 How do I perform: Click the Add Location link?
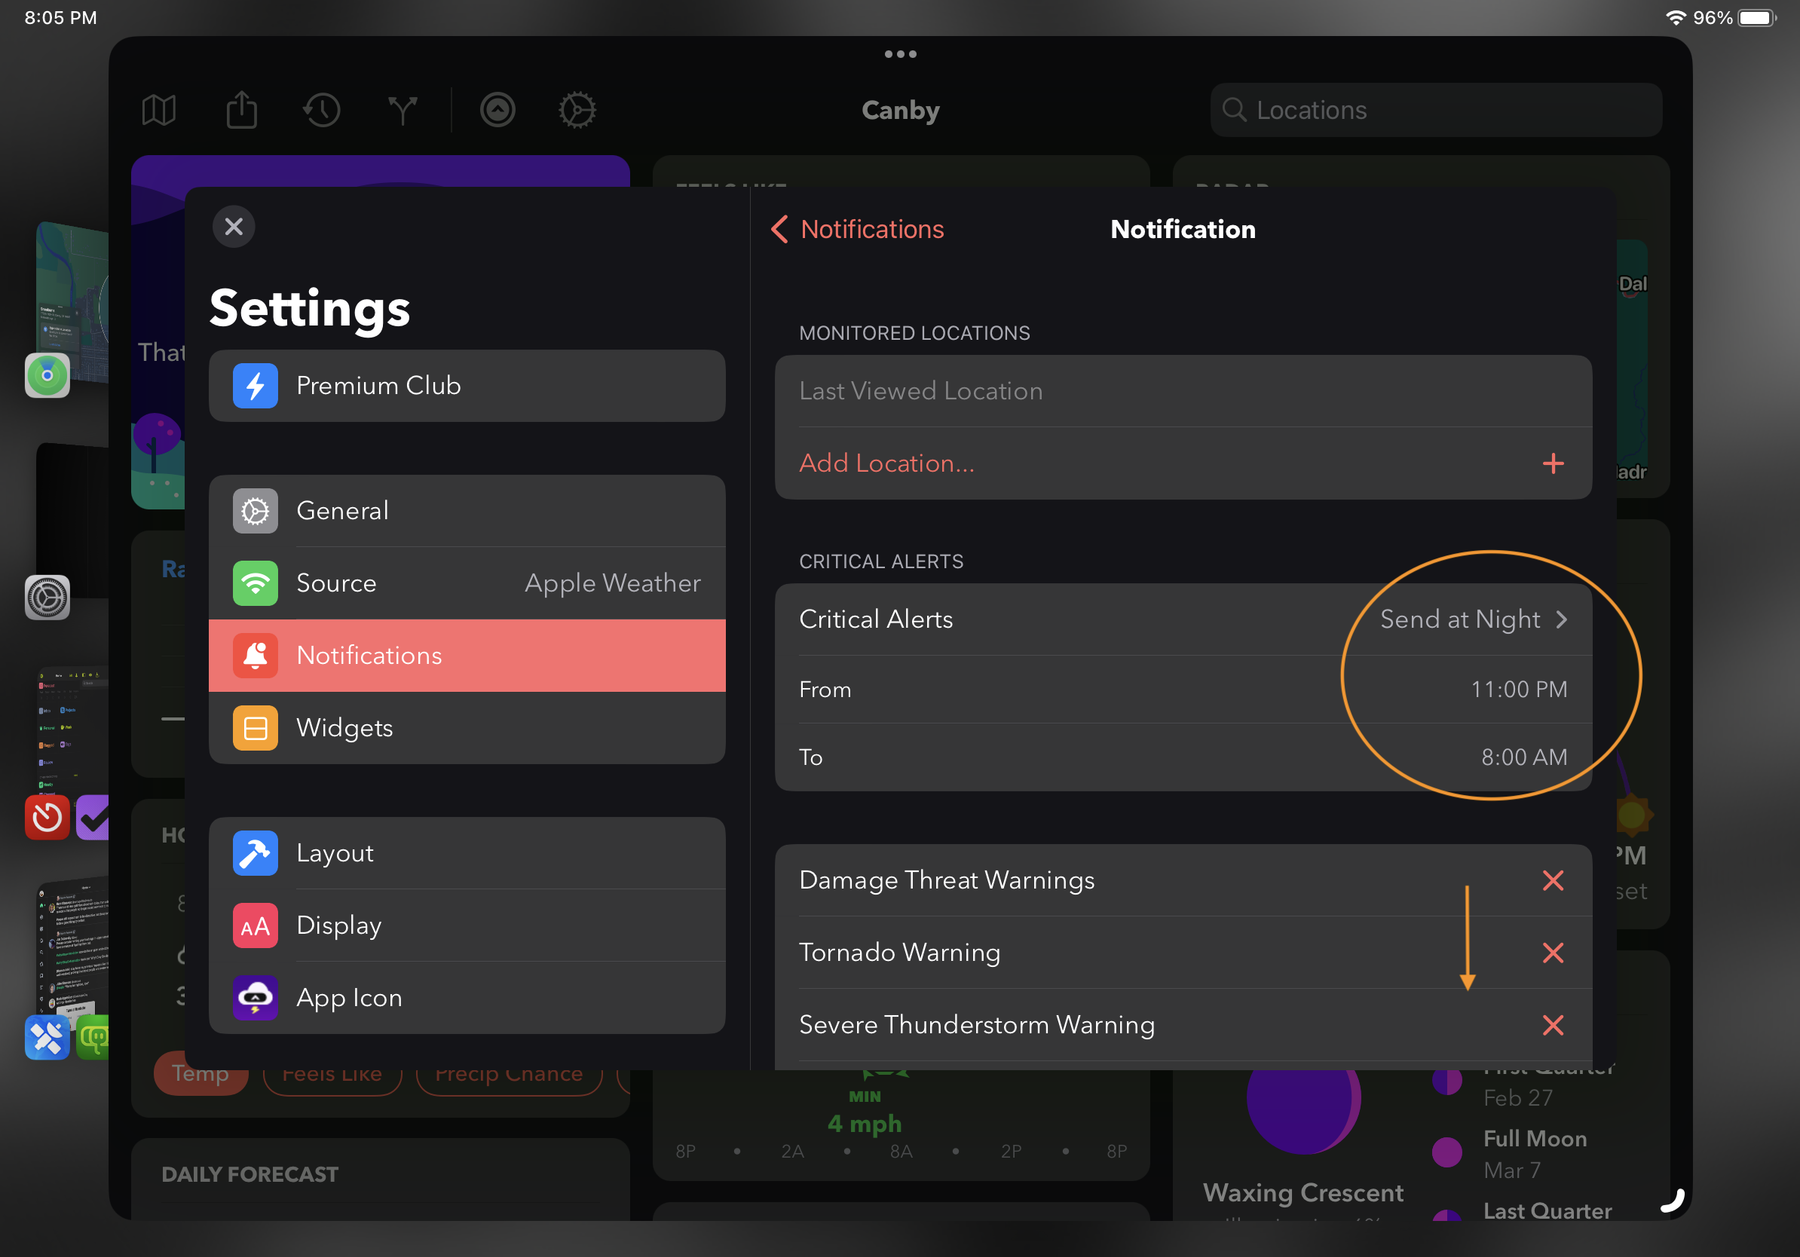886,463
